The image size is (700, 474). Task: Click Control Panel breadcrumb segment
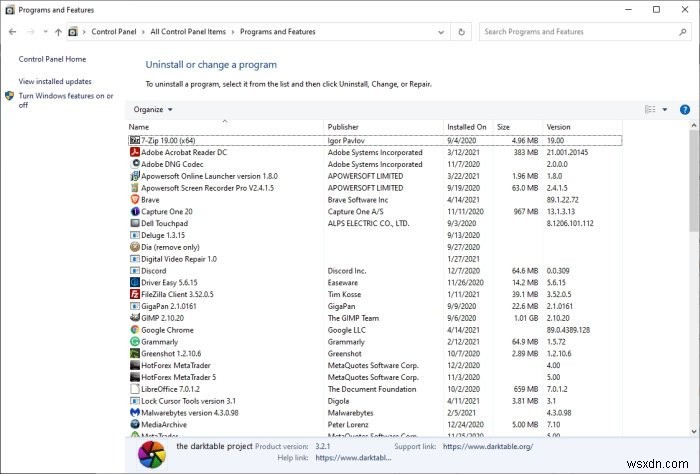(114, 32)
